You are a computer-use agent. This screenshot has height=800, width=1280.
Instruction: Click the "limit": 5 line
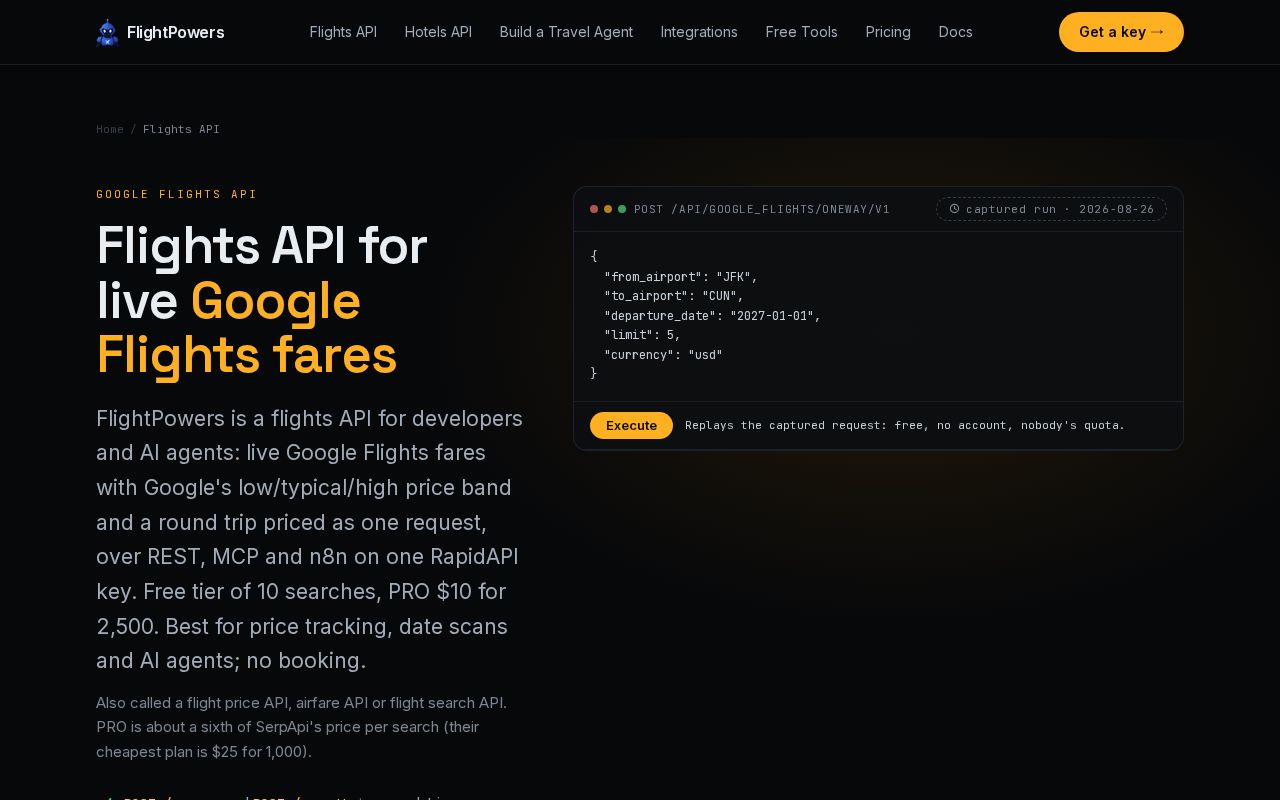click(642, 335)
